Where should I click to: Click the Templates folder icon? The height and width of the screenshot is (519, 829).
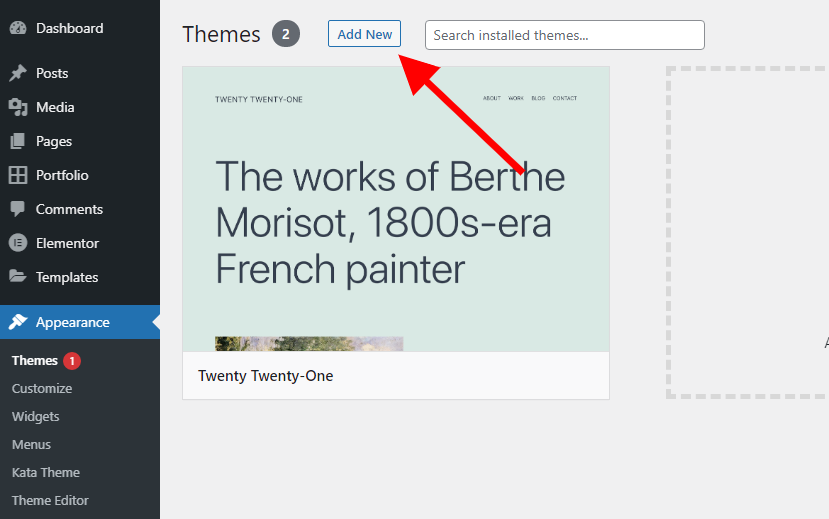pyautogui.click(x=18, y=276)
